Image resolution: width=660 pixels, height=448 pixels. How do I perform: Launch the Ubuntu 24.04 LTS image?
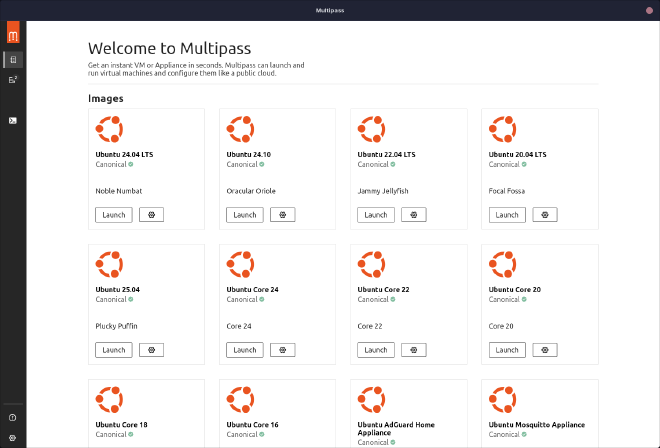114,215
